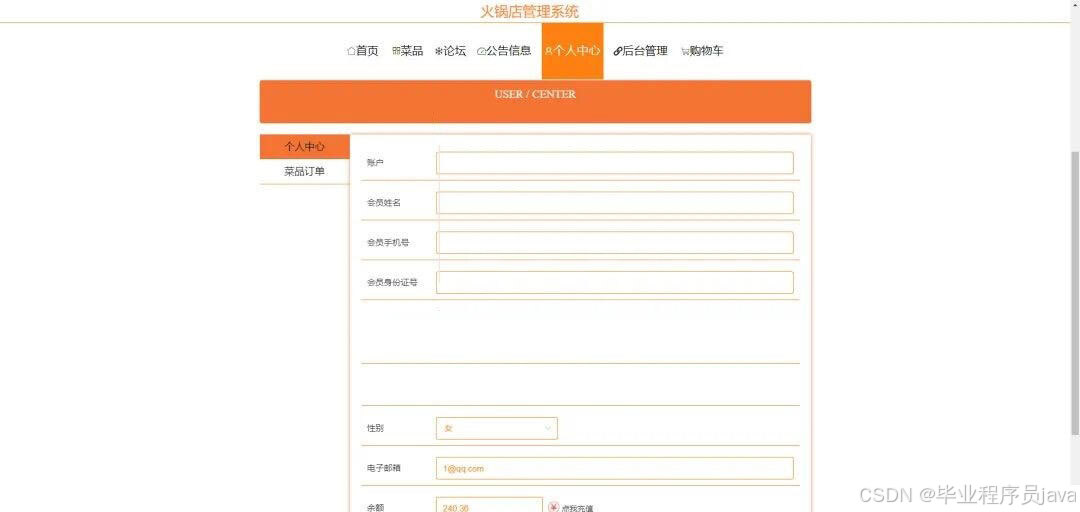Open the 购物车 shopping cart
Image resolution: width=1080 pixels, height=512 pixels.
pos(702,51)
